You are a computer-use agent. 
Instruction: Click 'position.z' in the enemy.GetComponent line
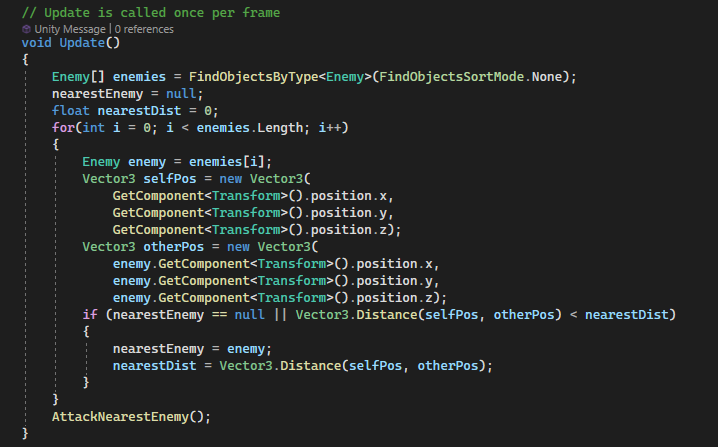(395, 298)
